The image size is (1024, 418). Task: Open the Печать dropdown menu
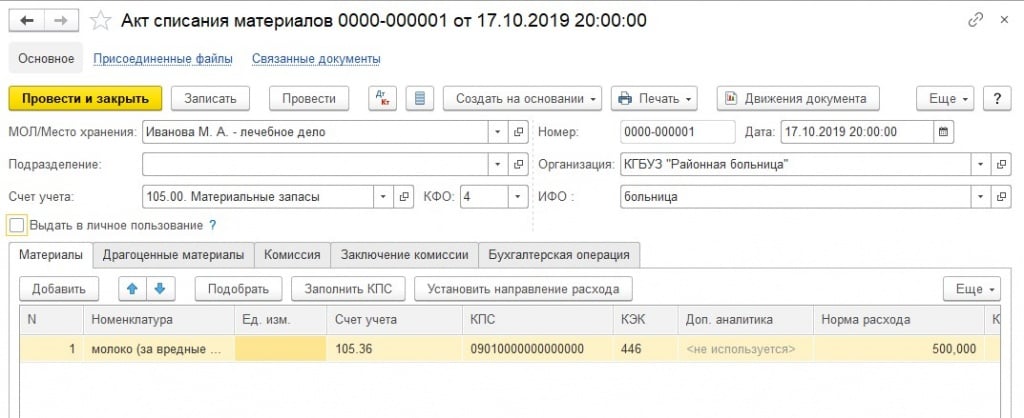[x=653, y=98]
